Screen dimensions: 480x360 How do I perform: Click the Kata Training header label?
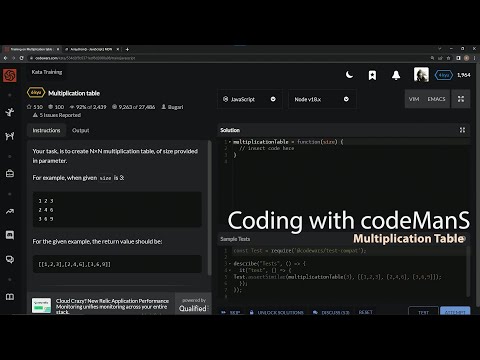pyautogui.click(x=47, y=72)
